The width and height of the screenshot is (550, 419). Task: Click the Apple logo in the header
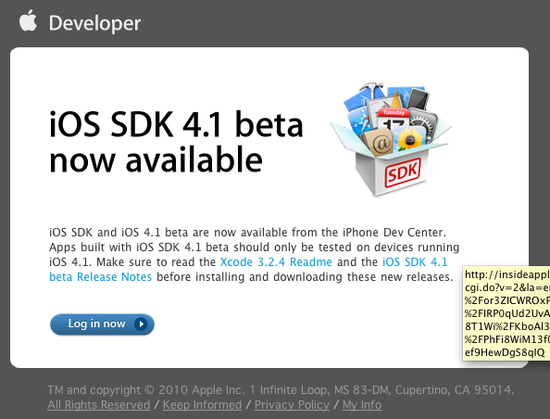[x=28, y=21]
